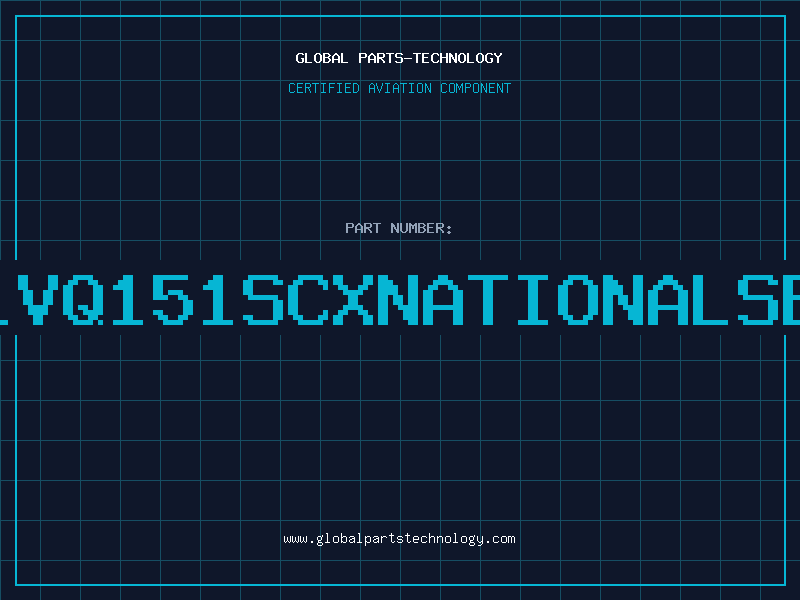Click the CERTIFIED word in the subtitle
Viewport: 800px width, 600px height.
pyautogui.click(x=324, y=88)
